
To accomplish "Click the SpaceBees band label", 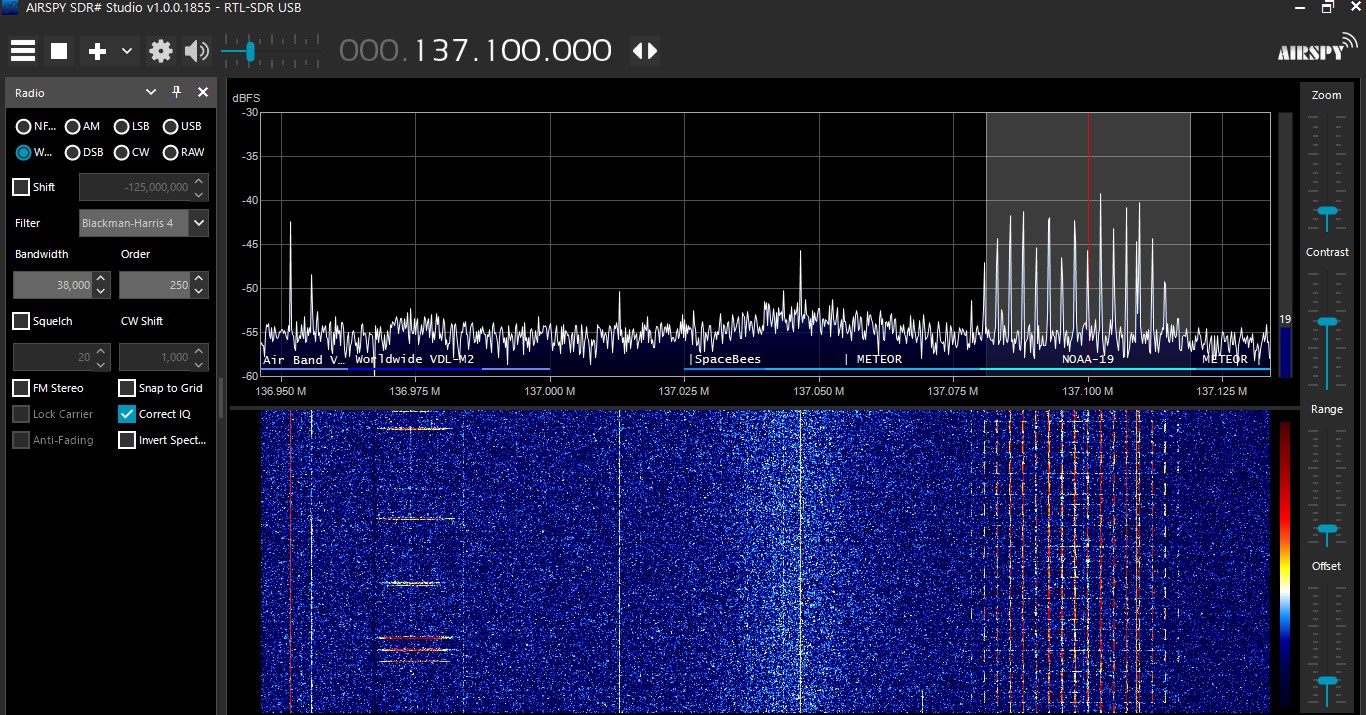I will 728,359.
